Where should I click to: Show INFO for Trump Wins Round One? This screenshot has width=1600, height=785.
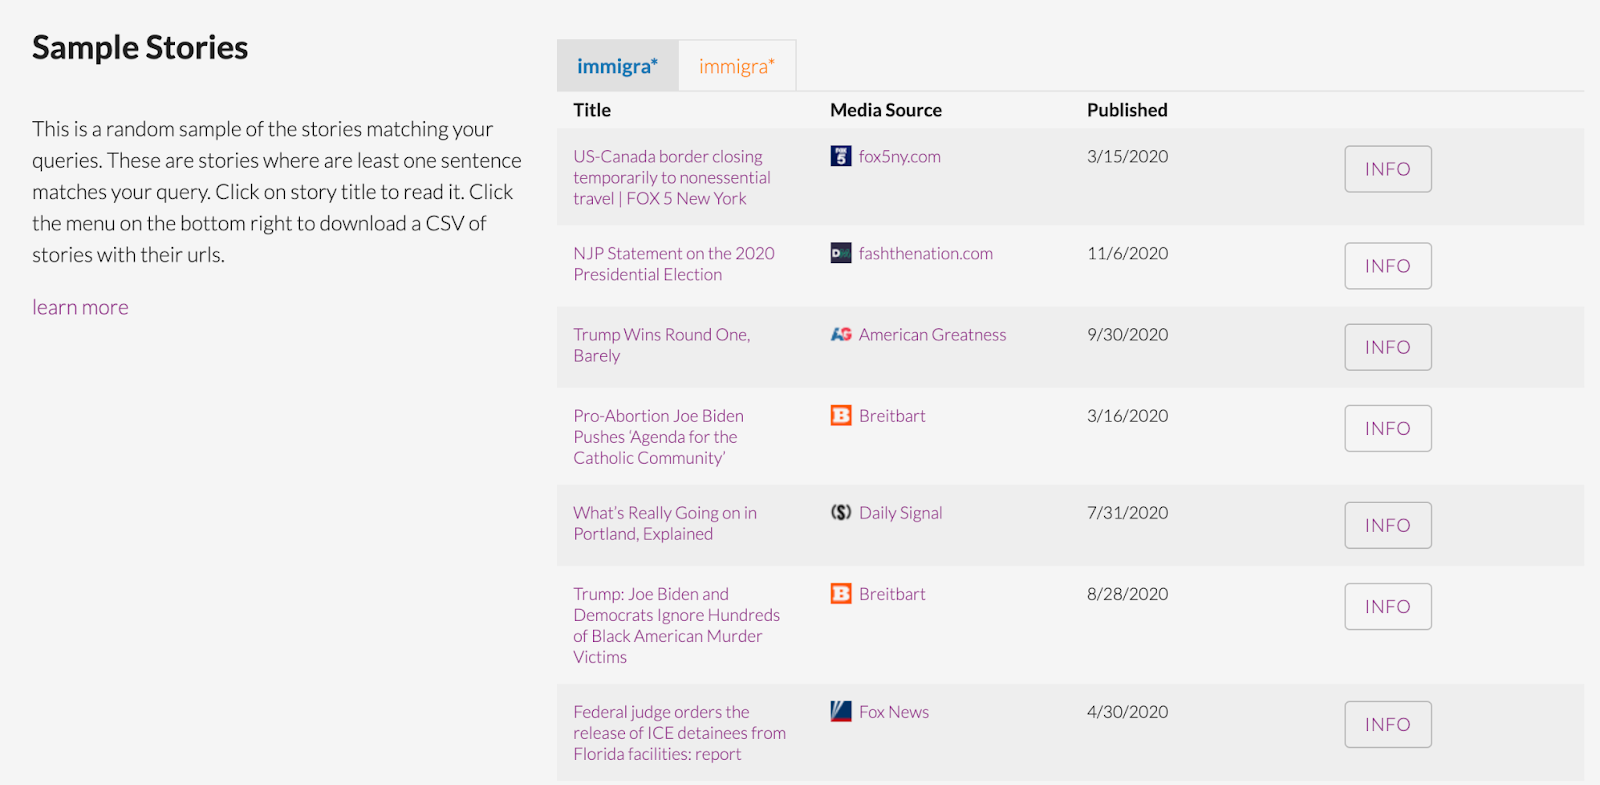[x=1387, y=347]
